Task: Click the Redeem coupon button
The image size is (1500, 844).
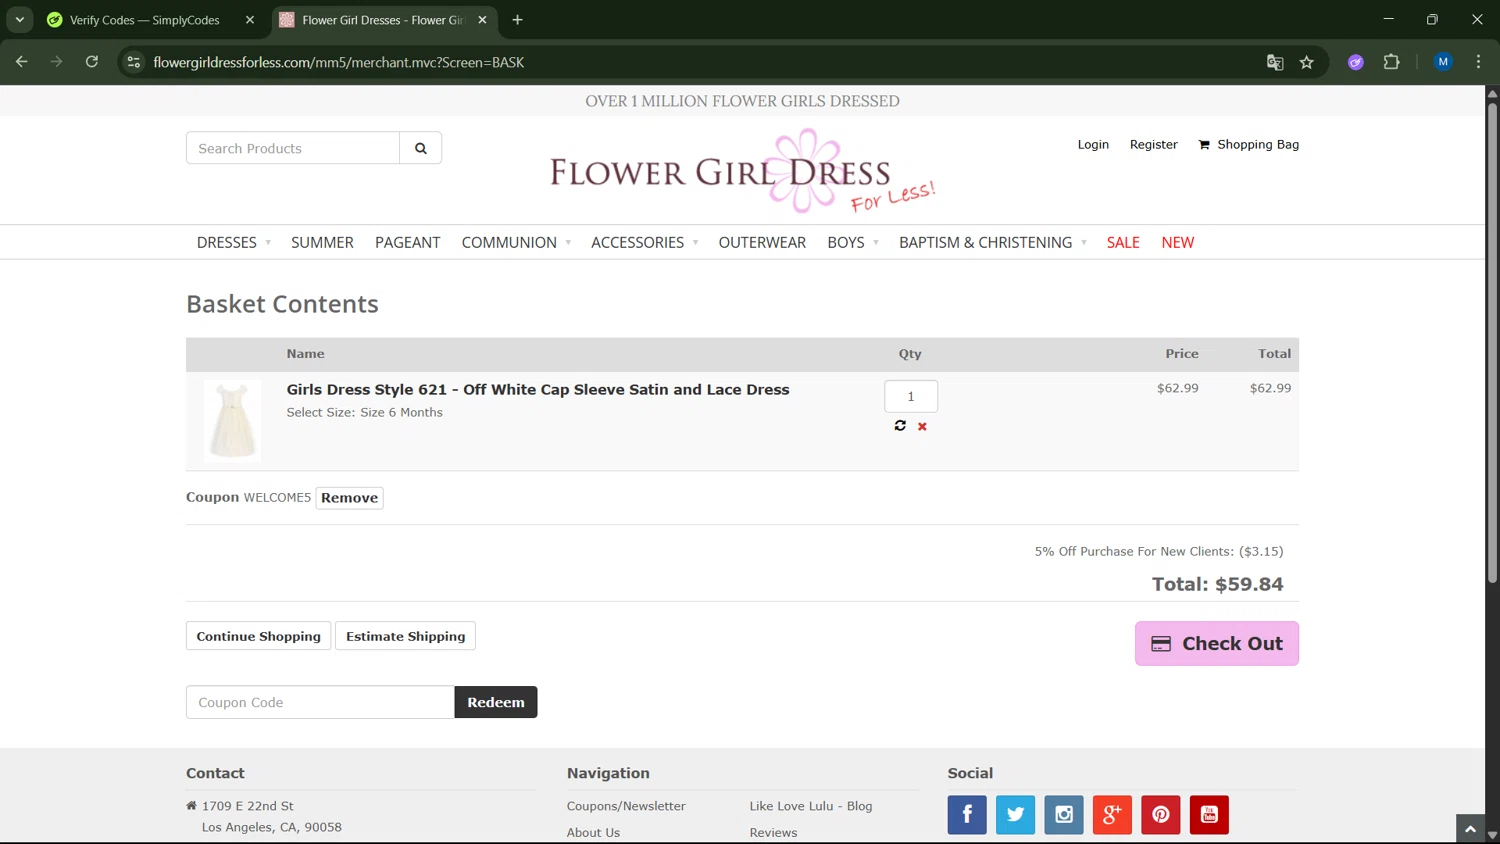Action: click(x=496, y=702)
